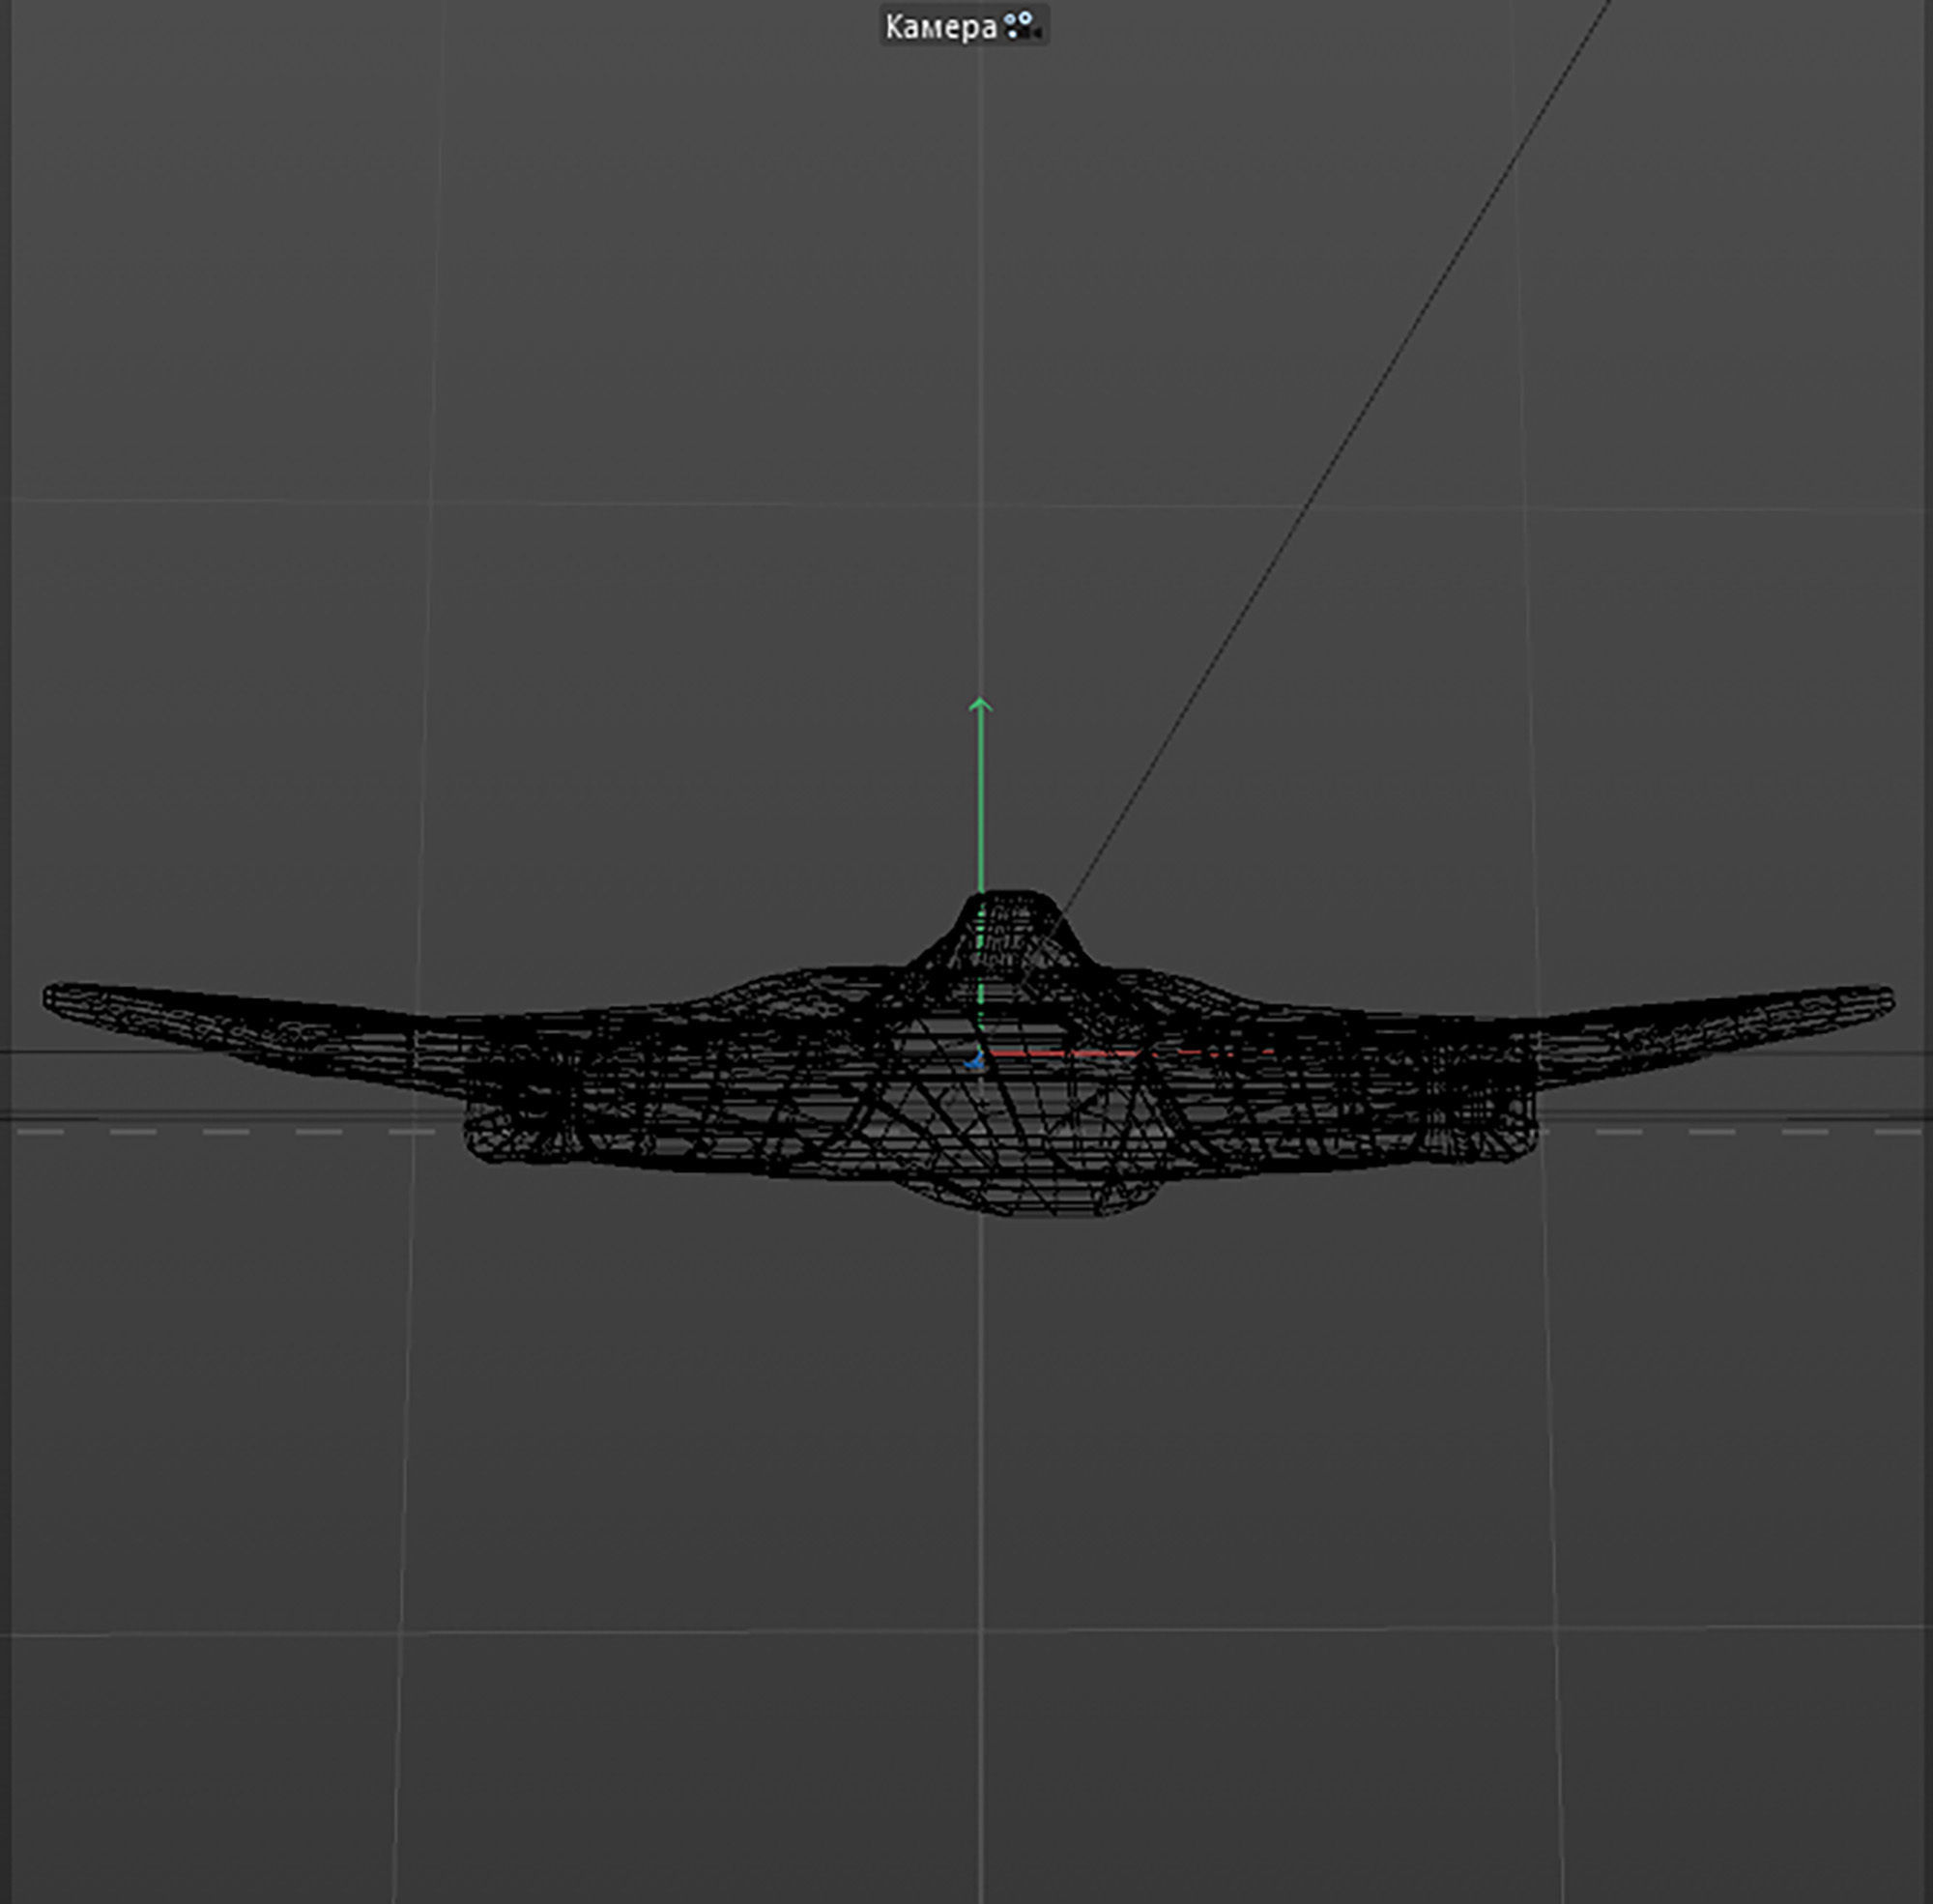Click the blue Z-axis handle at origin
Viewport: 1933px width, 1904px height.
point(975,1060)
